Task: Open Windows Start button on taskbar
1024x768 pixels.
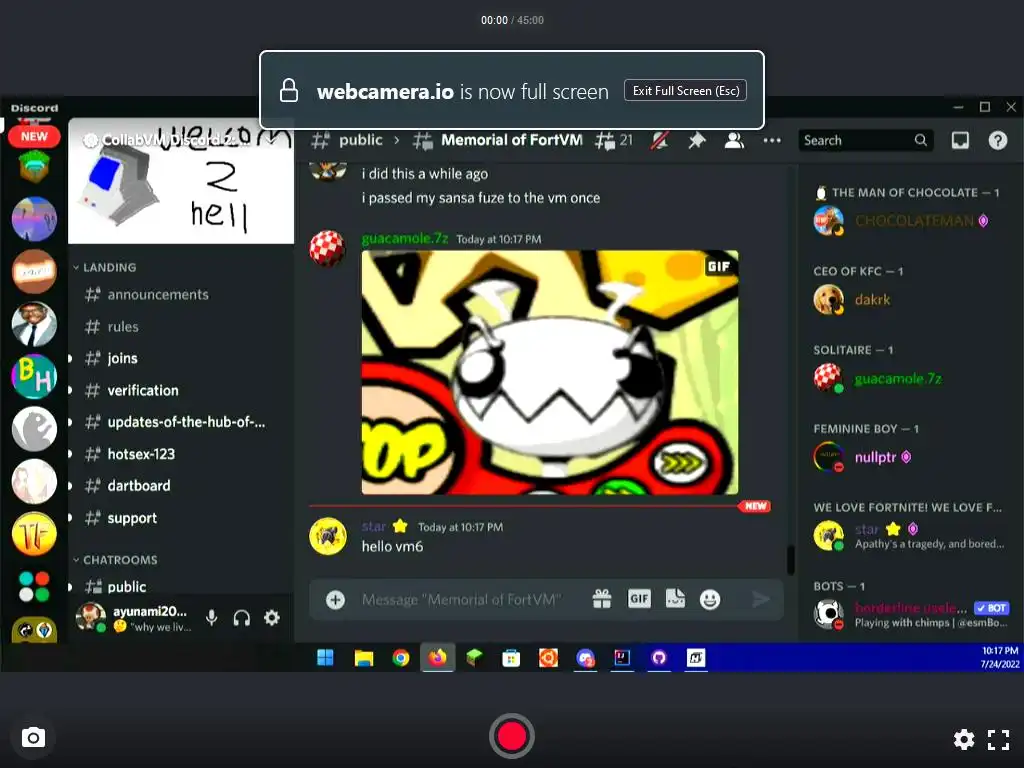Action: coord(325,658)
